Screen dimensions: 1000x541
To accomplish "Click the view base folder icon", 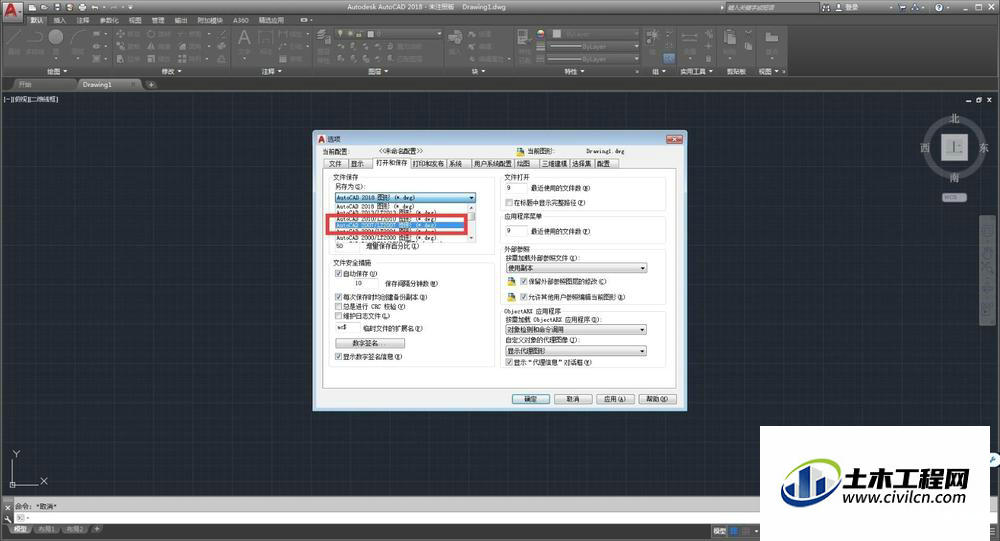I will pos(771,37).
